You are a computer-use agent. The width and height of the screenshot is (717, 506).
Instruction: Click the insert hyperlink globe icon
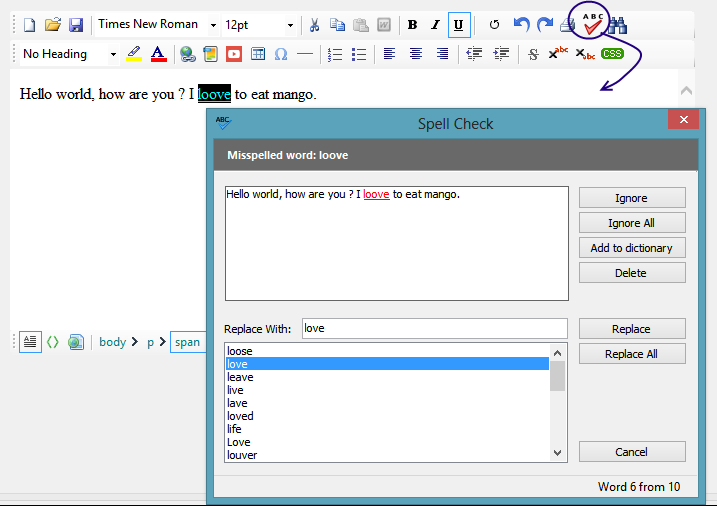[188, 54]
